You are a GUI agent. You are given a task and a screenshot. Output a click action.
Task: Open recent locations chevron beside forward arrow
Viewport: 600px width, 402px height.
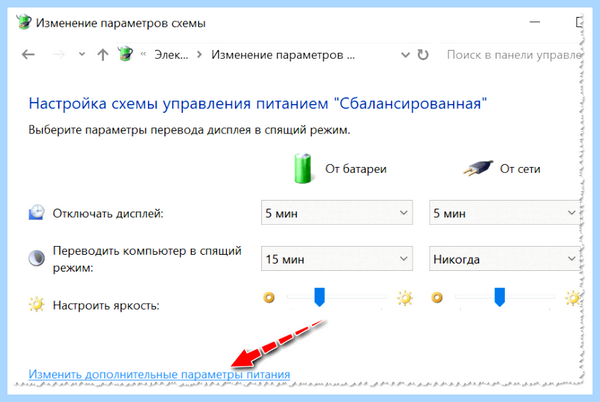[x=82, y=54]
